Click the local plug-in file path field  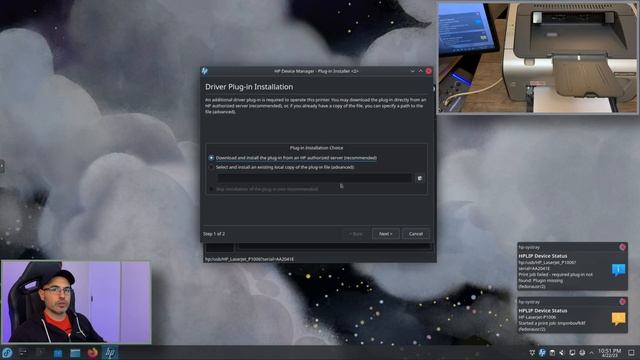314,178
